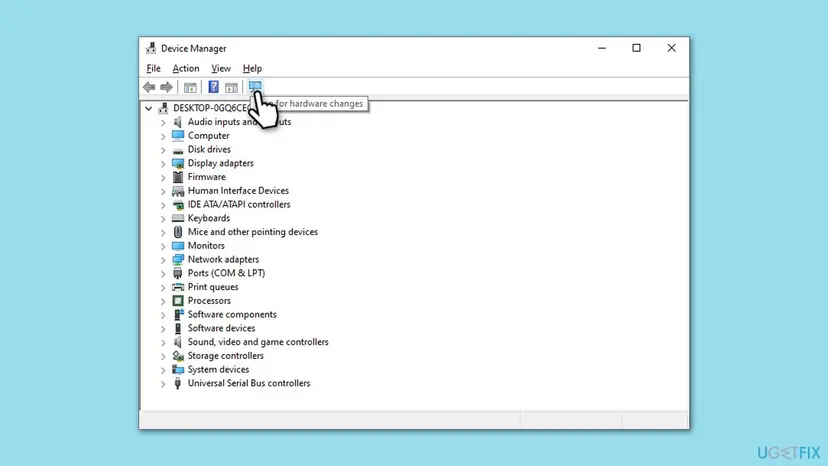The height and width of the screenshot is (466, 828).
Task: Maximize the Device Manager window
Action: click(636, 48)
